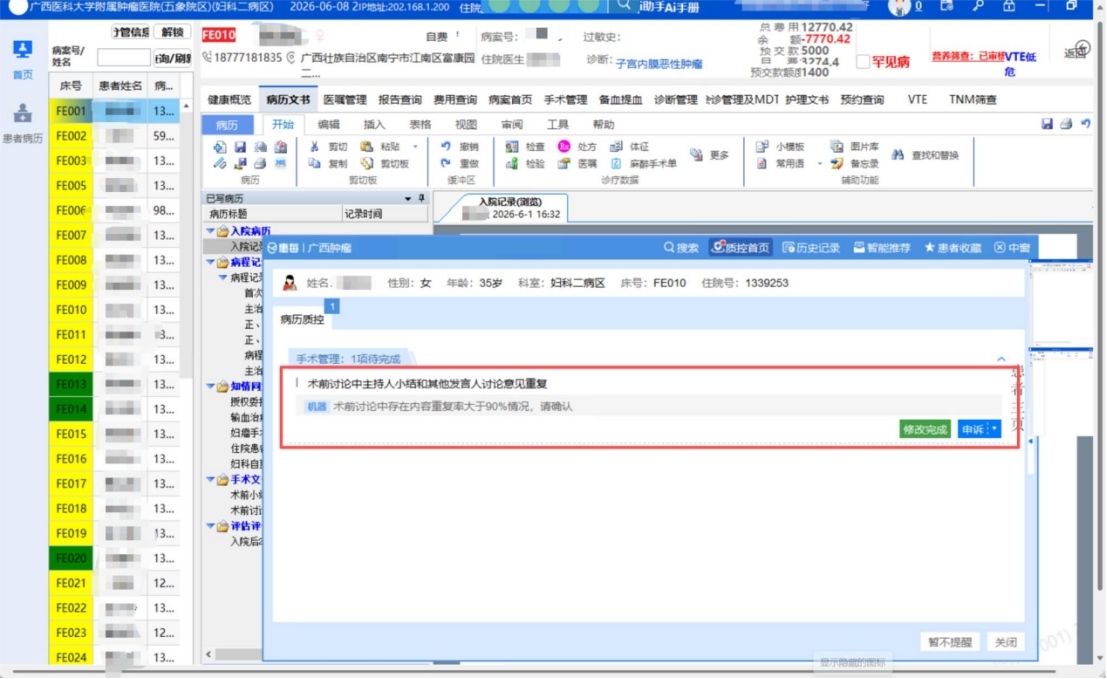Open the 病历质控 tab in popup
This screenshot has width=1107, height=679.
[302, 320]
